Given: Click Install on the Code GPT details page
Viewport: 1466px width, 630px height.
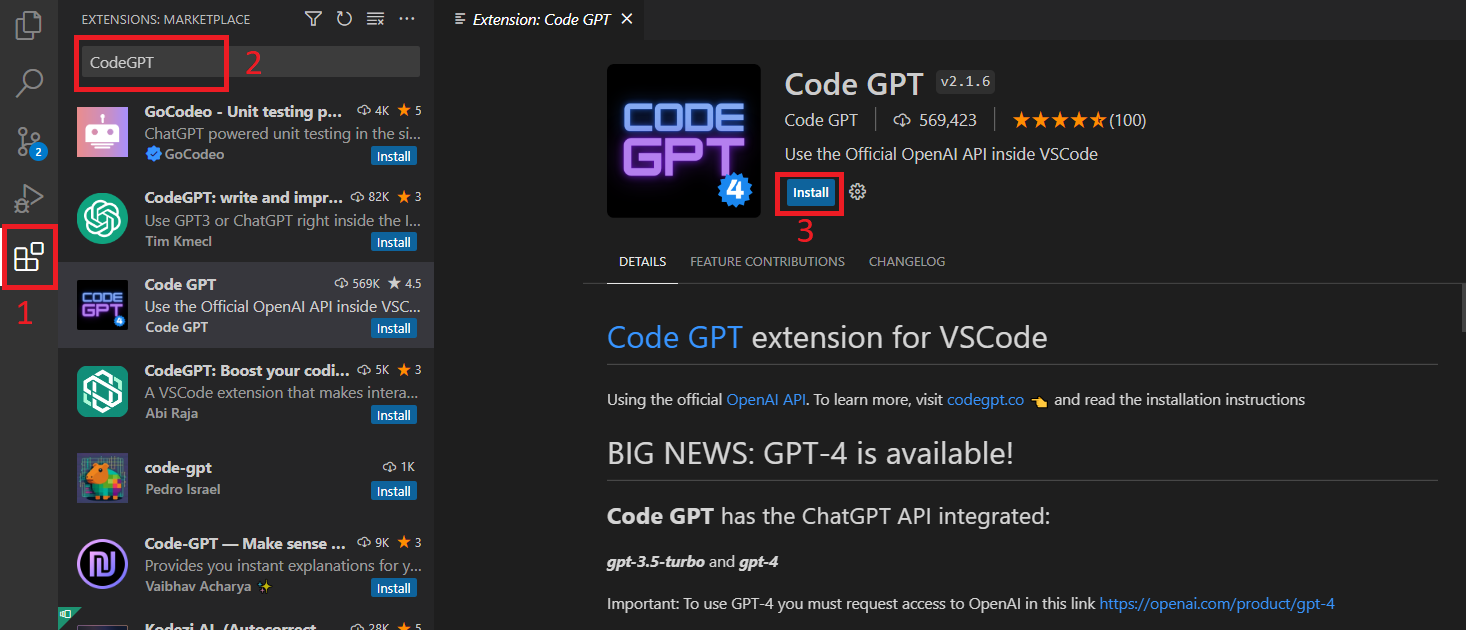Looking at the screenshot, I should (811, 192).
